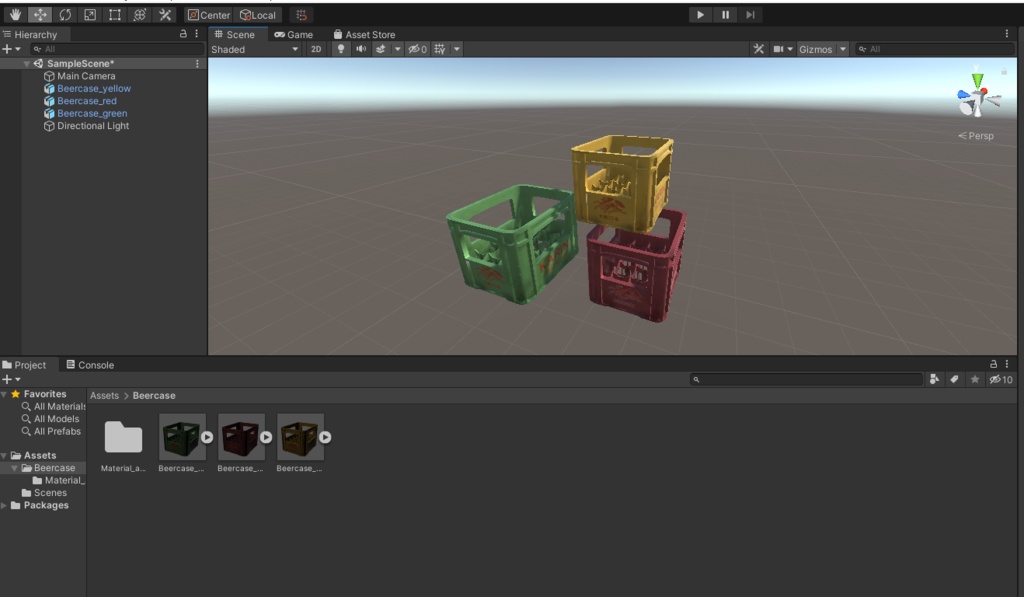
Task: Switch to the Console tab
Action: (x=90, y=364)
